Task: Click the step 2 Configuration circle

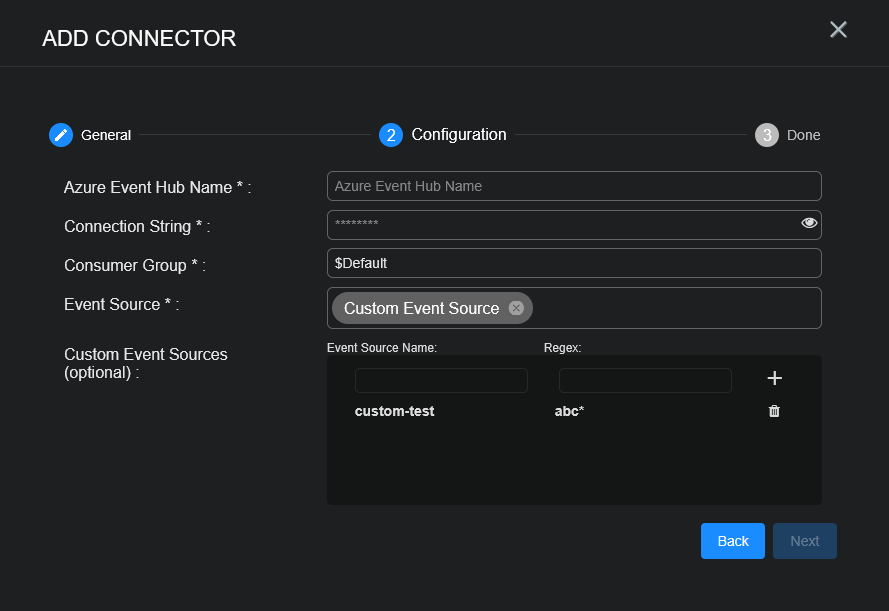Action: [x=391, y=135]
